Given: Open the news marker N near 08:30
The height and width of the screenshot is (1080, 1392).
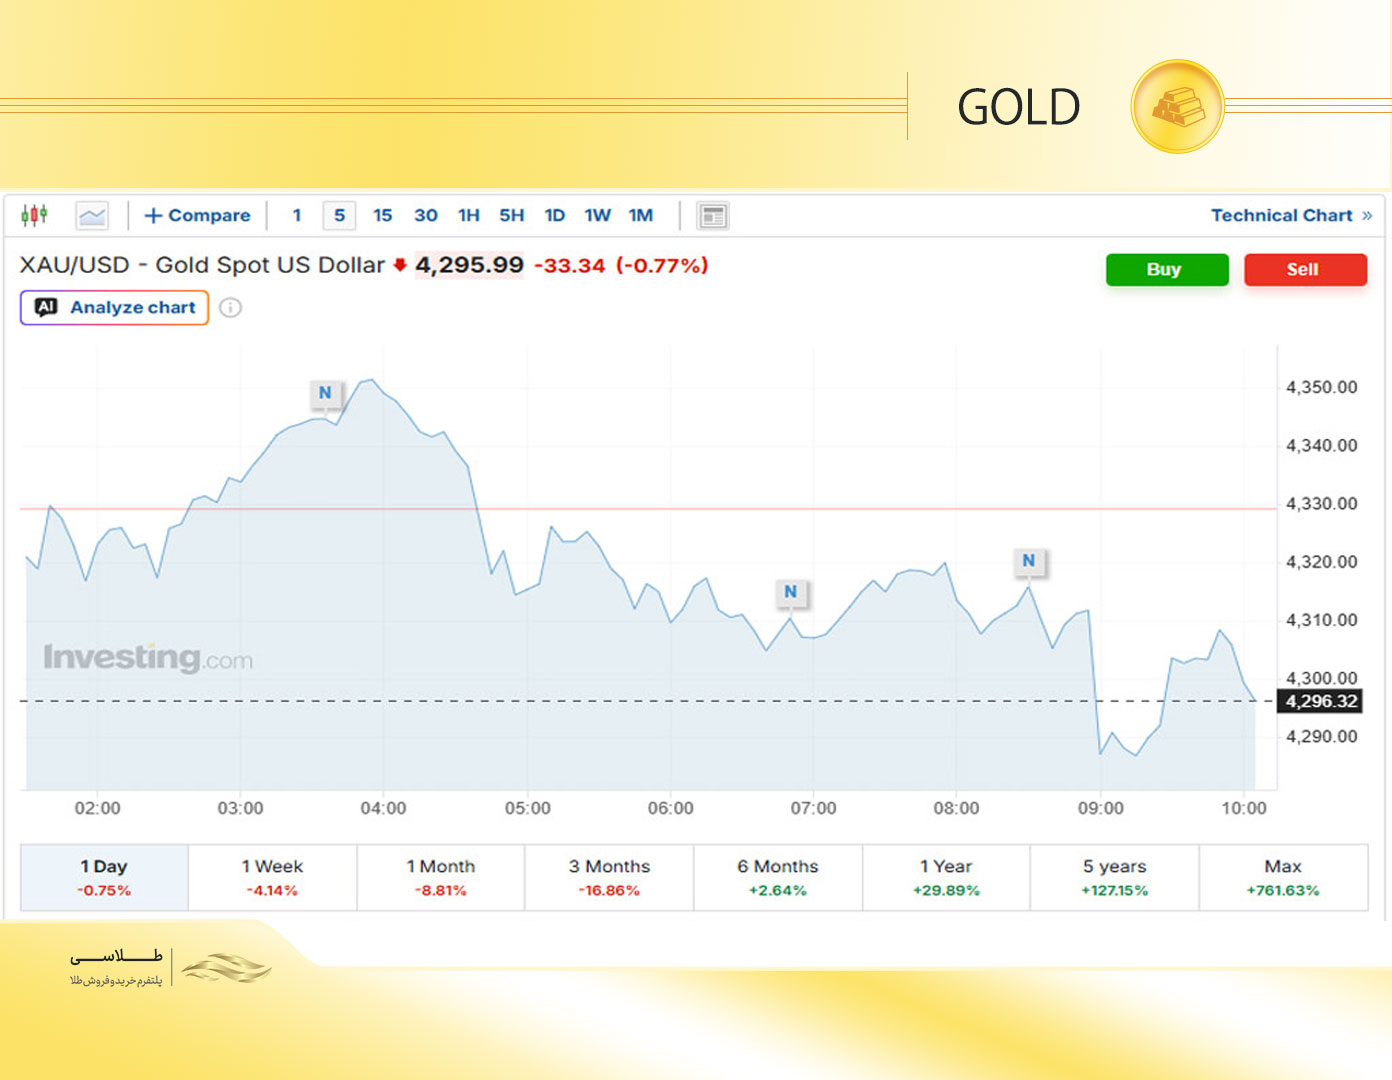Looking at the screenshot, I should pos(1029,561).
